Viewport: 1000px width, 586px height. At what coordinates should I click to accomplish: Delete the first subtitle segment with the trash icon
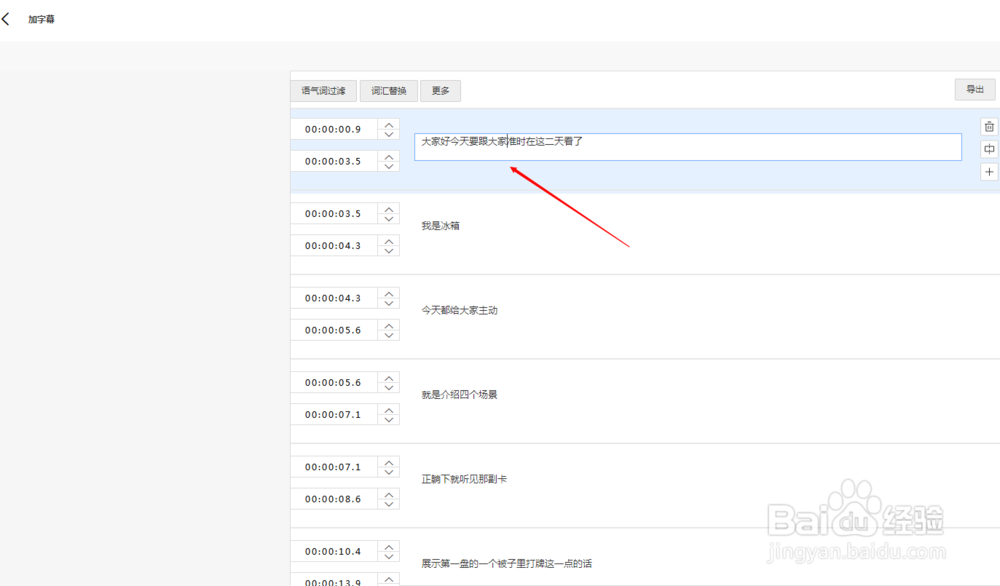point(989,126)
